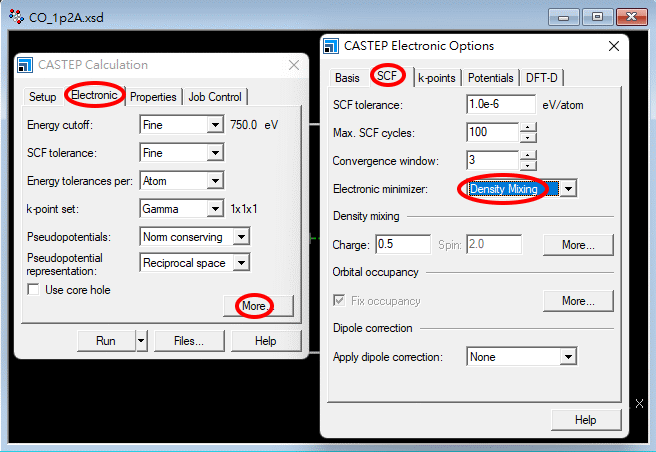Open the Run button dropdown arrow
The height and width of the screenshot is (452, 656).
click(141, 341)
